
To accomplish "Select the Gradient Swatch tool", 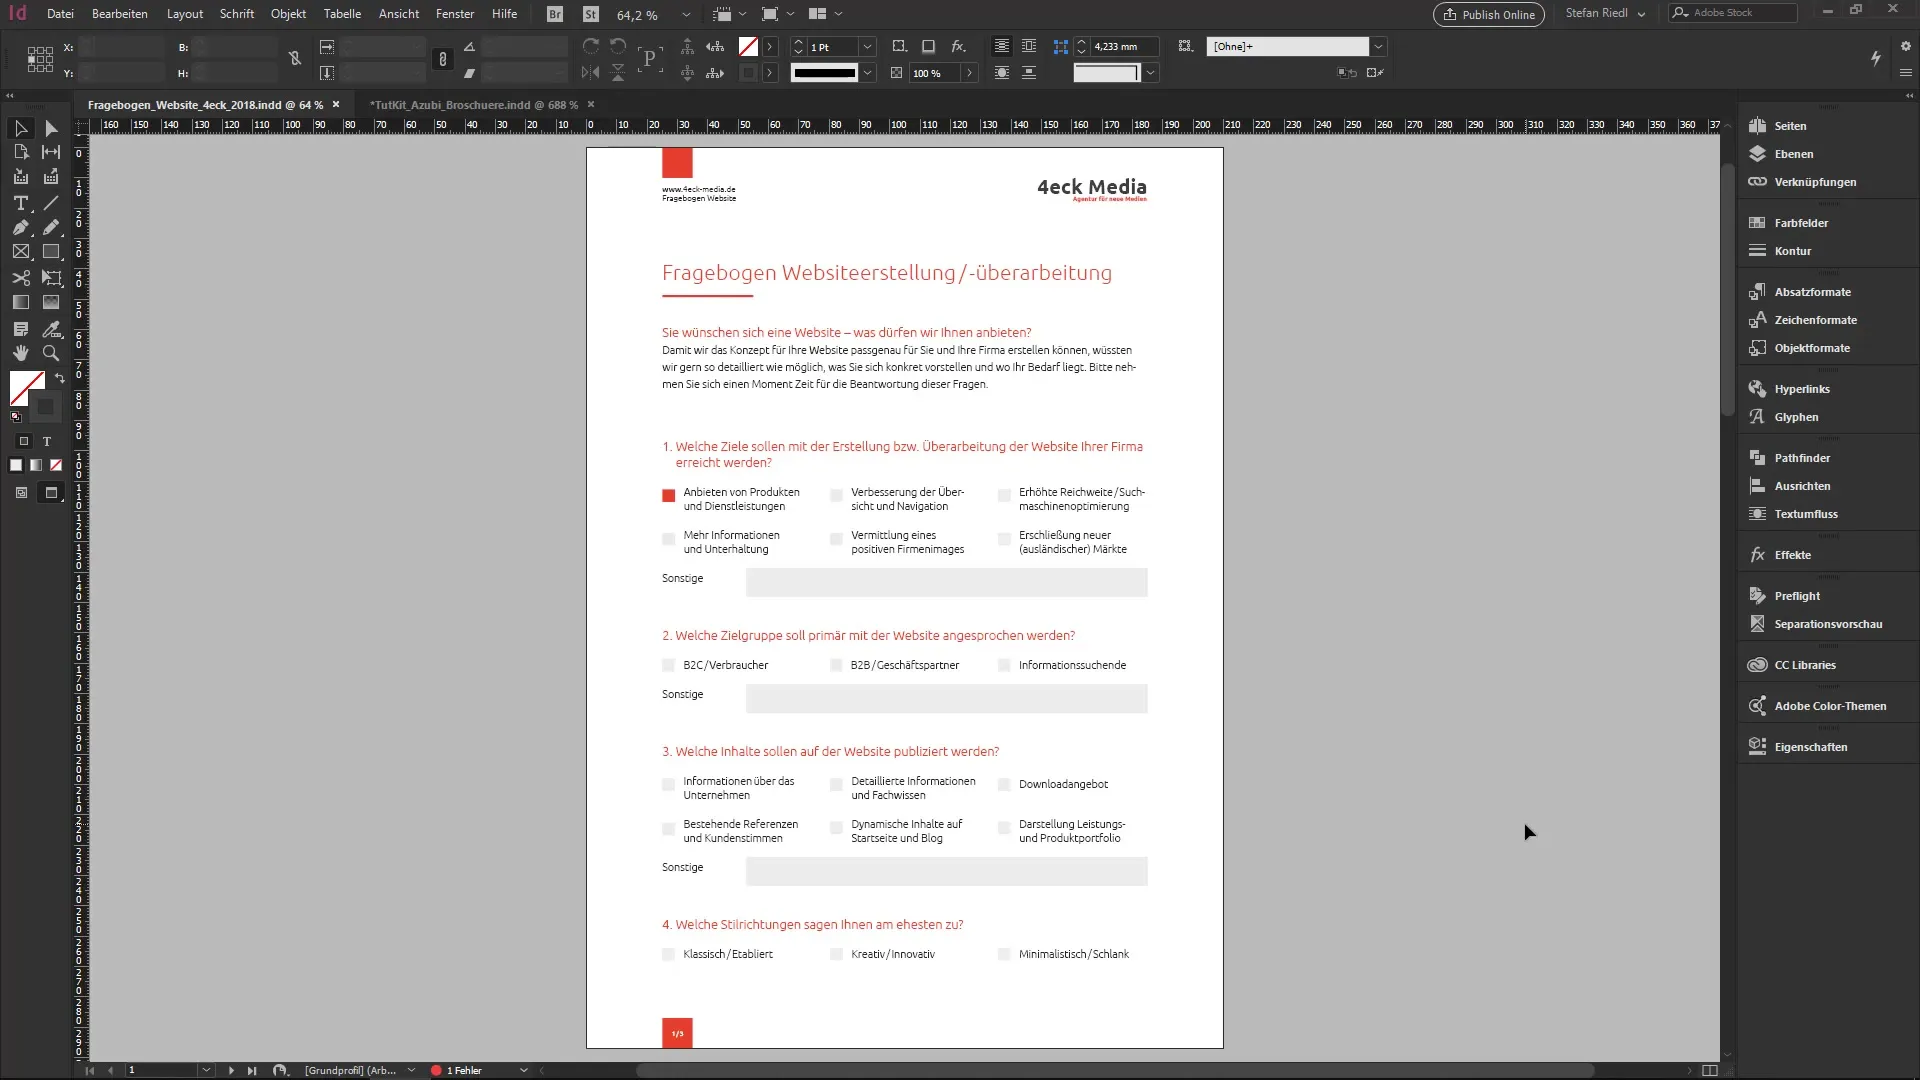I will [x=20, y=302].
